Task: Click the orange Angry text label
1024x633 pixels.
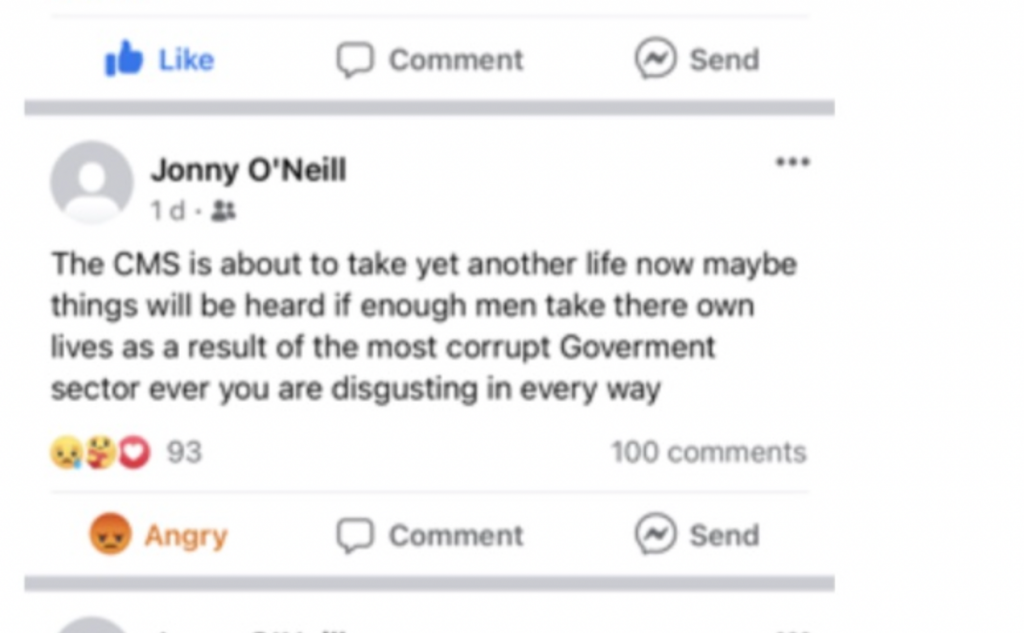Action: click(186, 536)
